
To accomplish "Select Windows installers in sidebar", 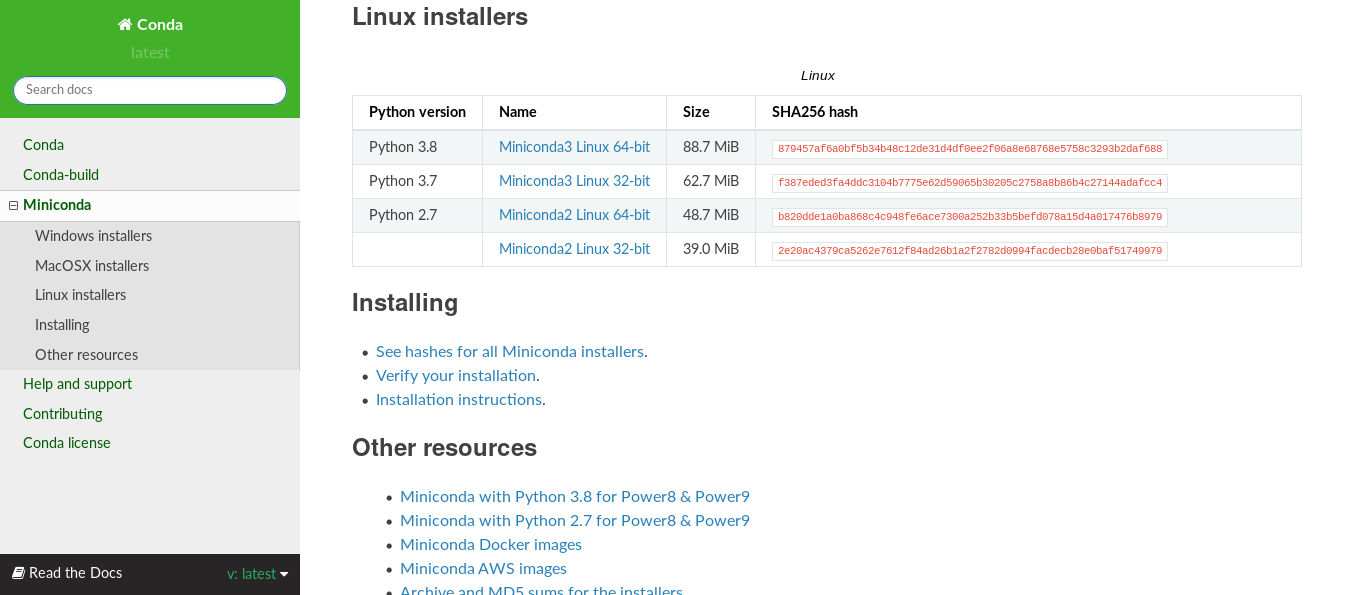I will tap(93, 236).
